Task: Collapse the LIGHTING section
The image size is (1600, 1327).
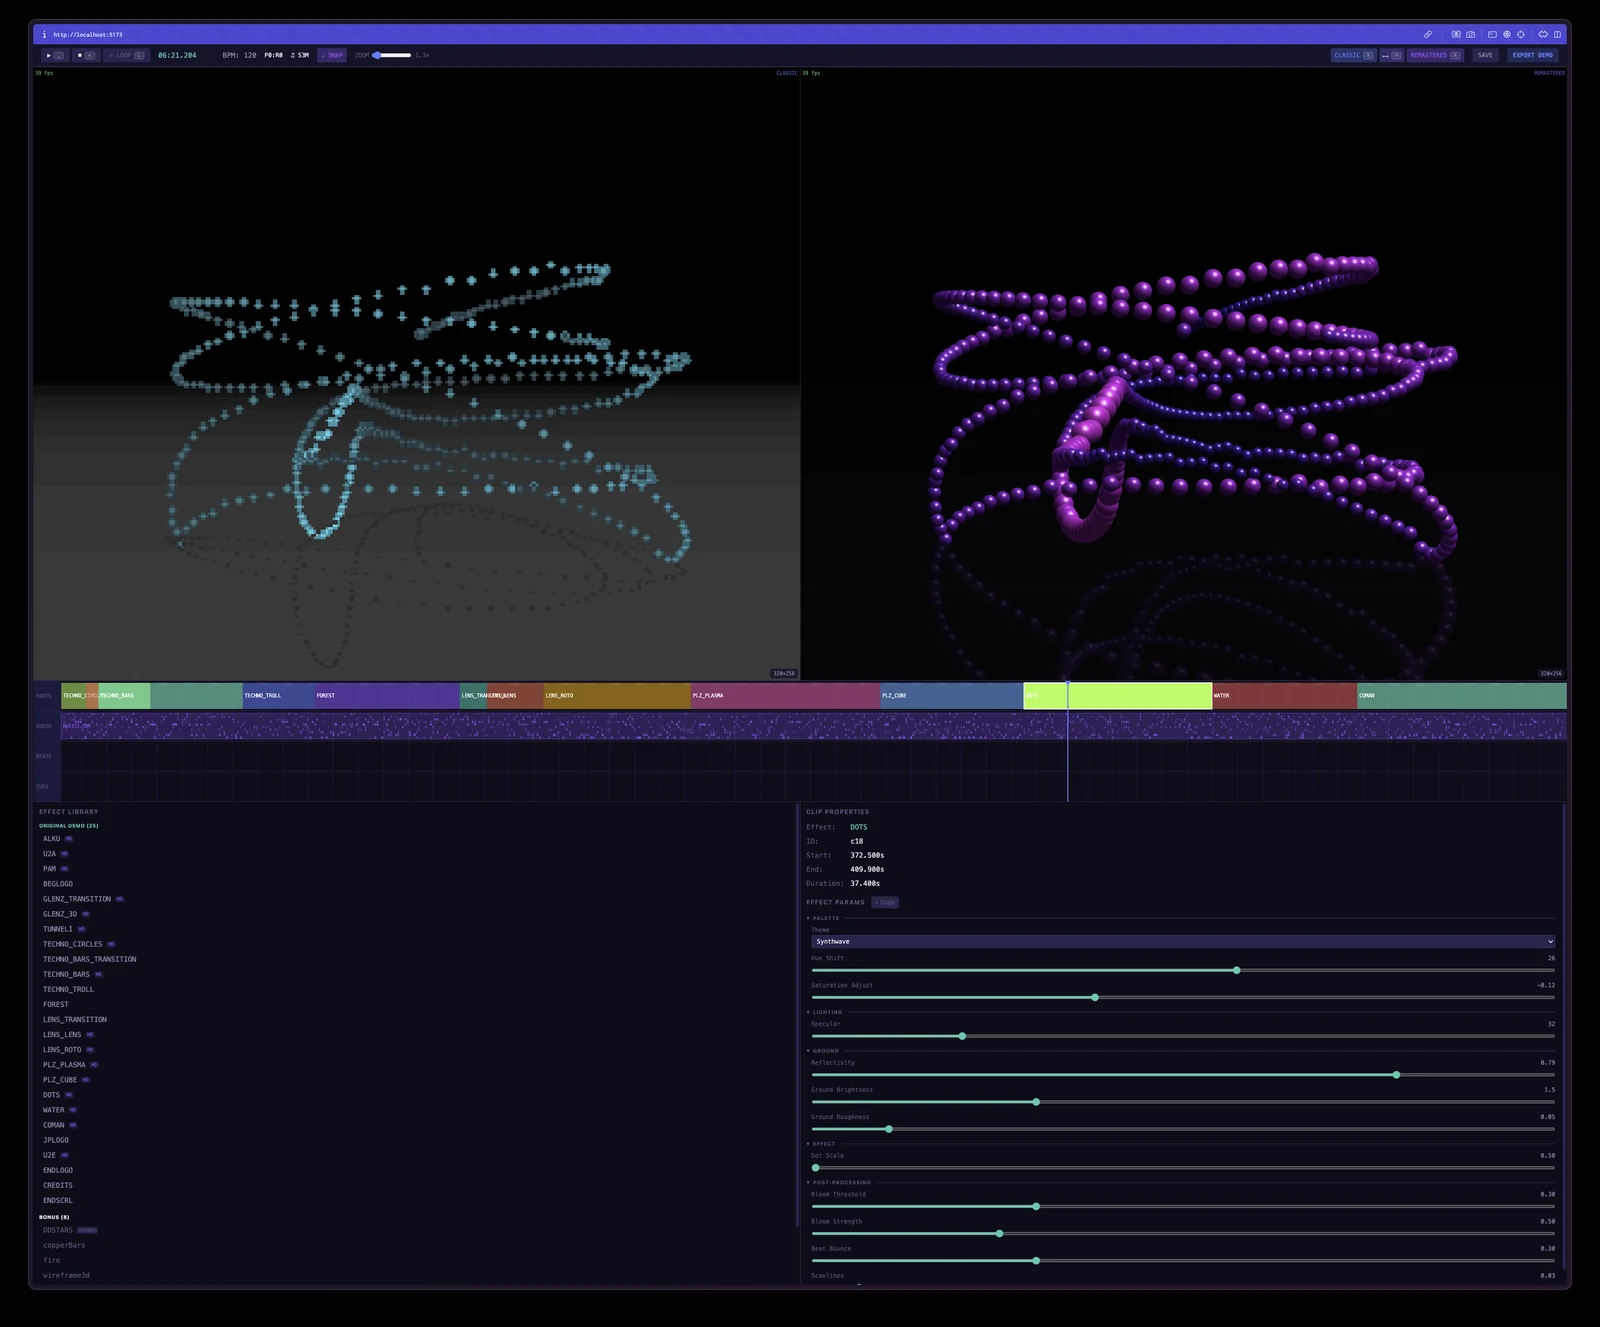Action: [x=824, y=1012]
